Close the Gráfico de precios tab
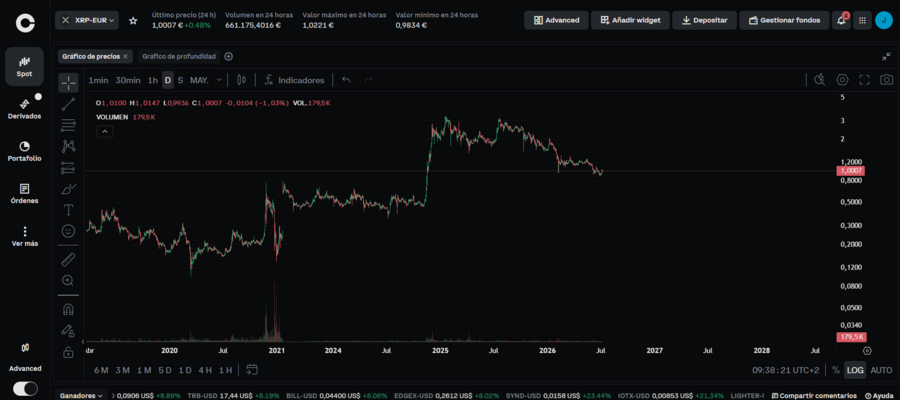 pos(126,56)
